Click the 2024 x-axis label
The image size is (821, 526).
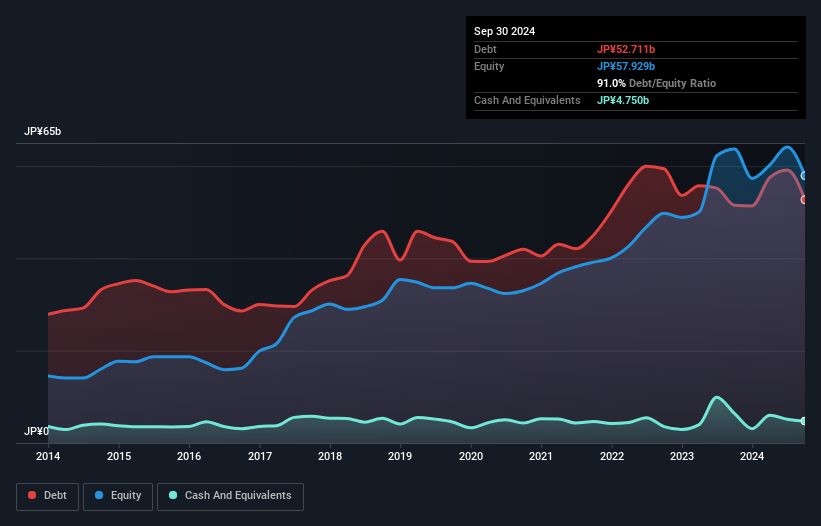[x=752, y=456]
